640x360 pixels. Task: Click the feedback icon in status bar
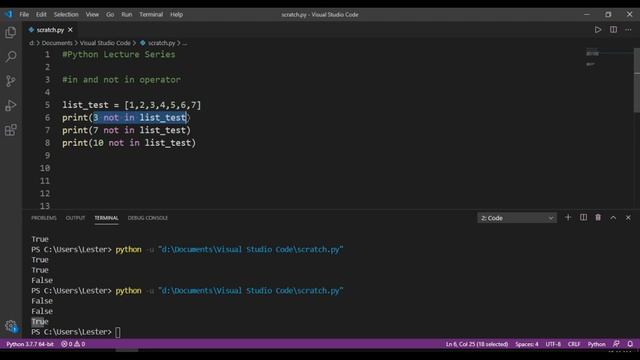coord(616,344)
